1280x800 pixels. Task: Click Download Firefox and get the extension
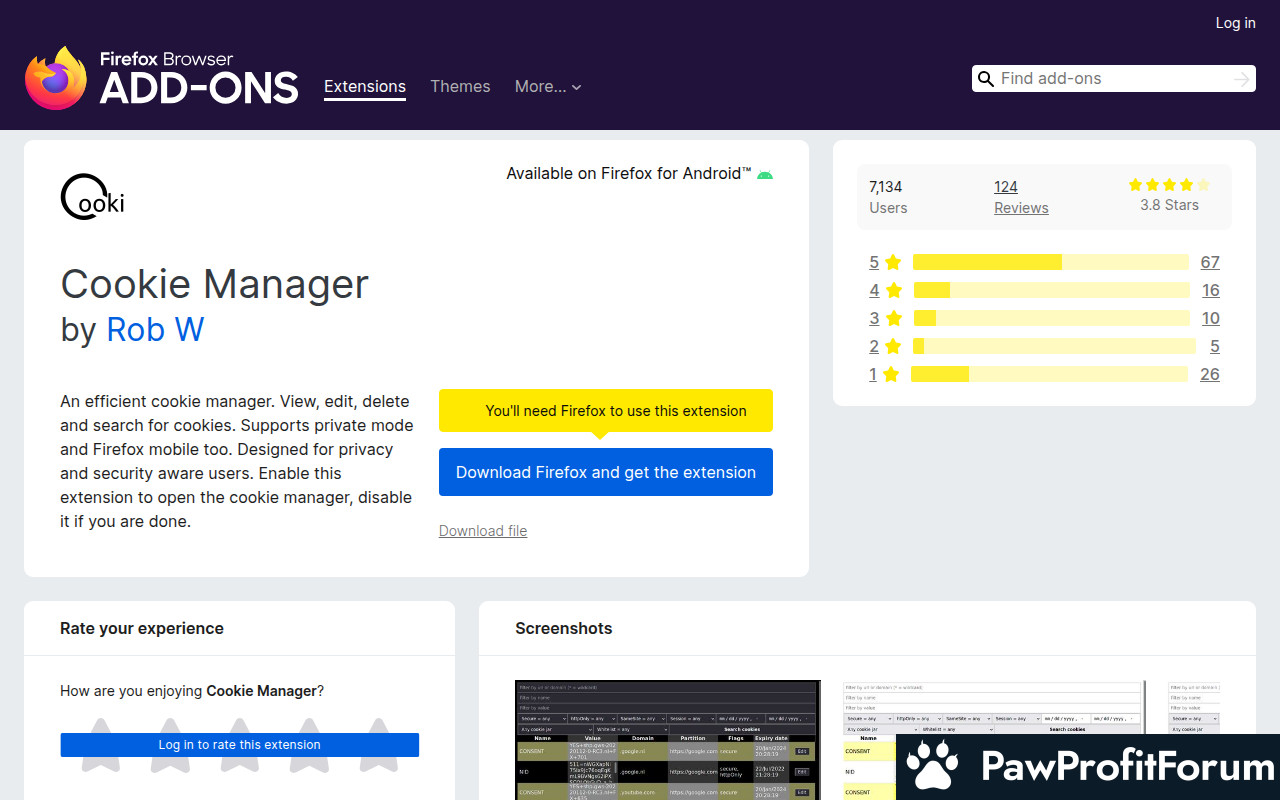(x=606, y=472)
